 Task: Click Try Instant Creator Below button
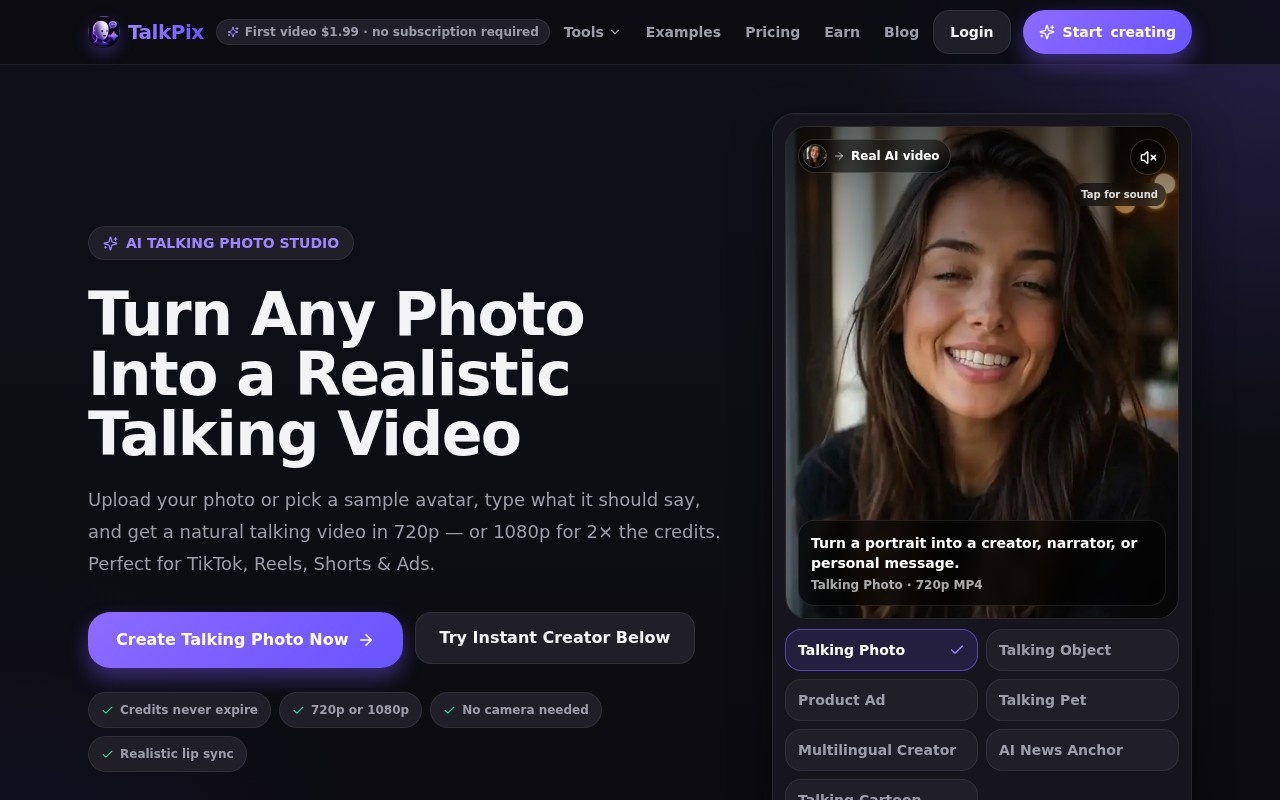(x=555, y=638)
